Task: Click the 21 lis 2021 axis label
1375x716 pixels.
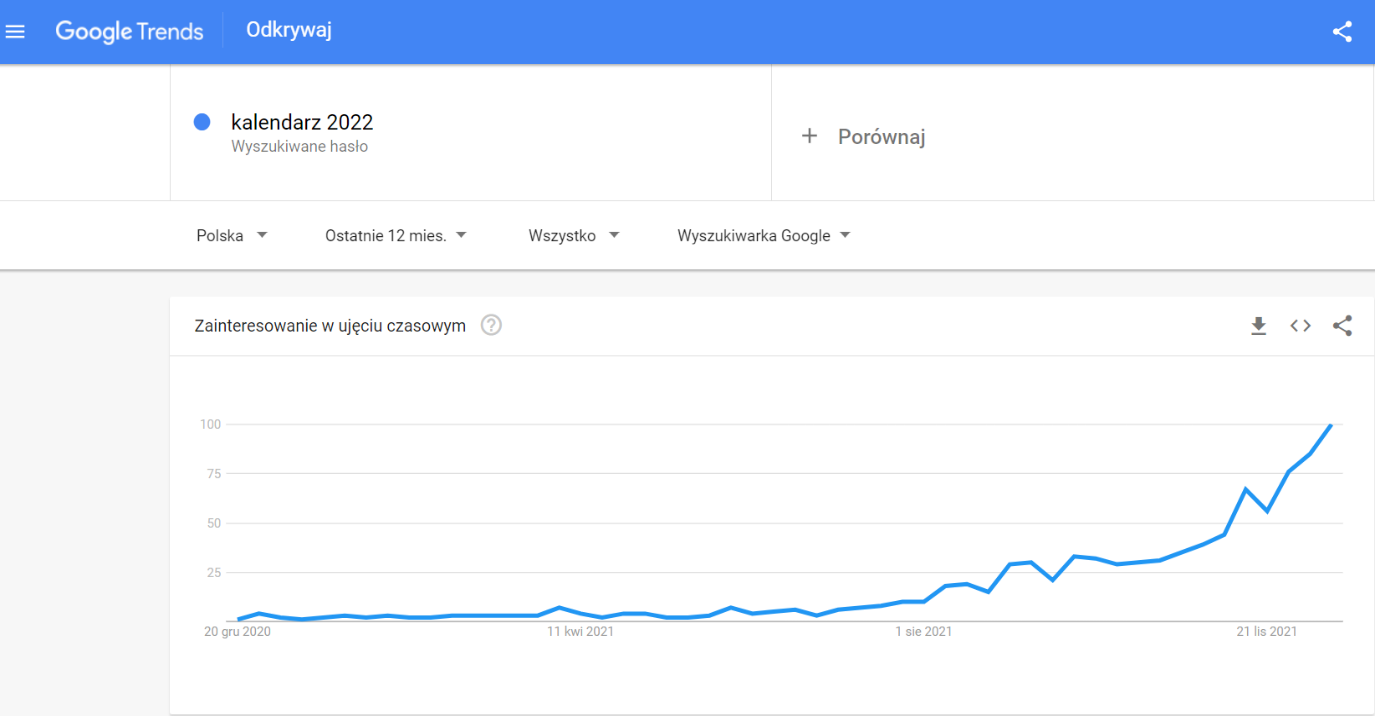Action: [1267, 632]
